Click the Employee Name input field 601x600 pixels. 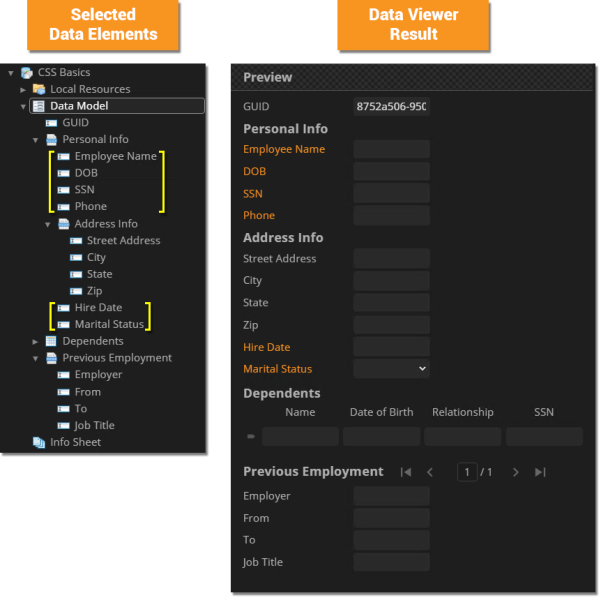(391, 149)
